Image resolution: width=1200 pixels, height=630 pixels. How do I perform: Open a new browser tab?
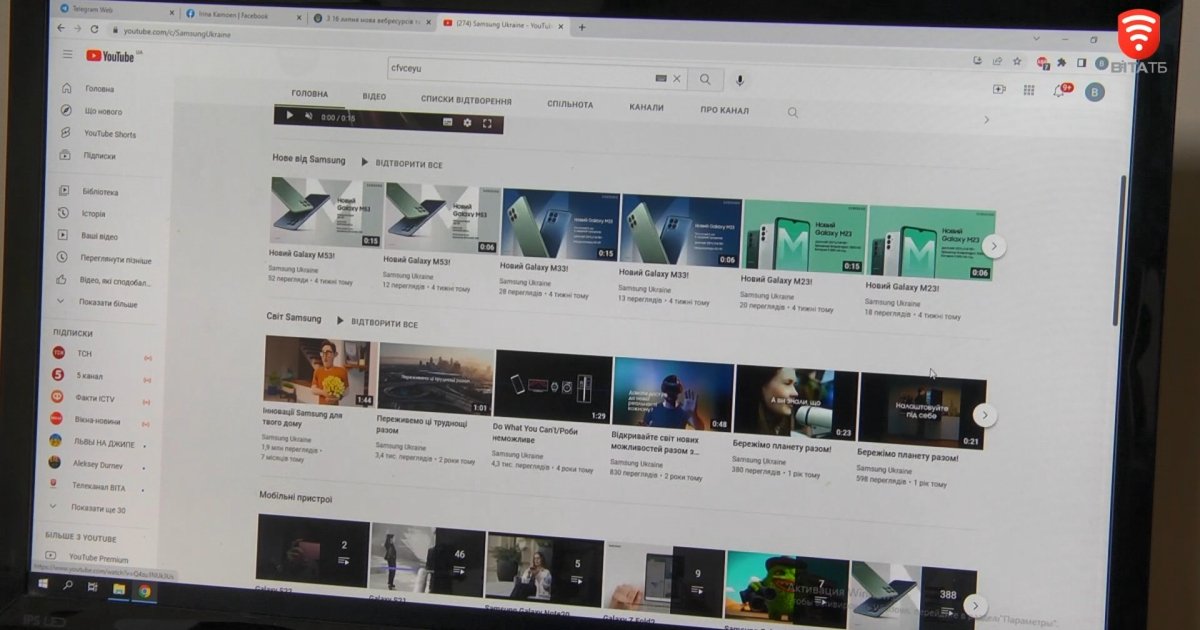pos(582,27)
